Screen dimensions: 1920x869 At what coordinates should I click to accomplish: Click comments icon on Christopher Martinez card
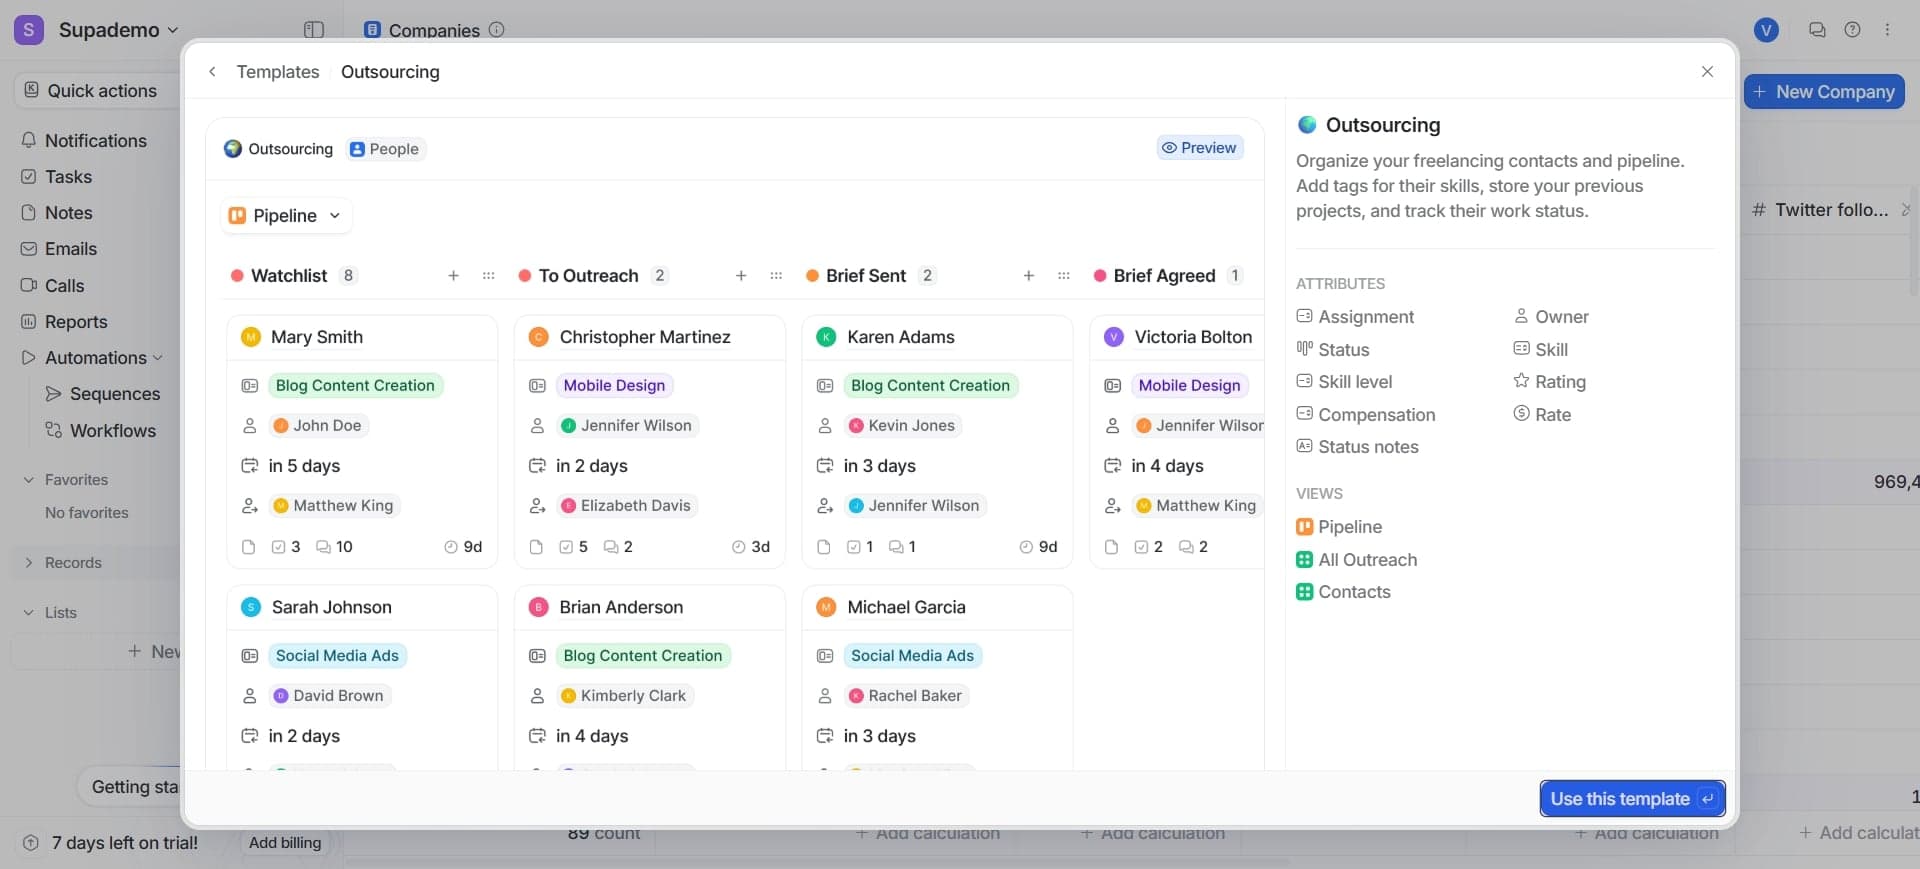[610, 547]
